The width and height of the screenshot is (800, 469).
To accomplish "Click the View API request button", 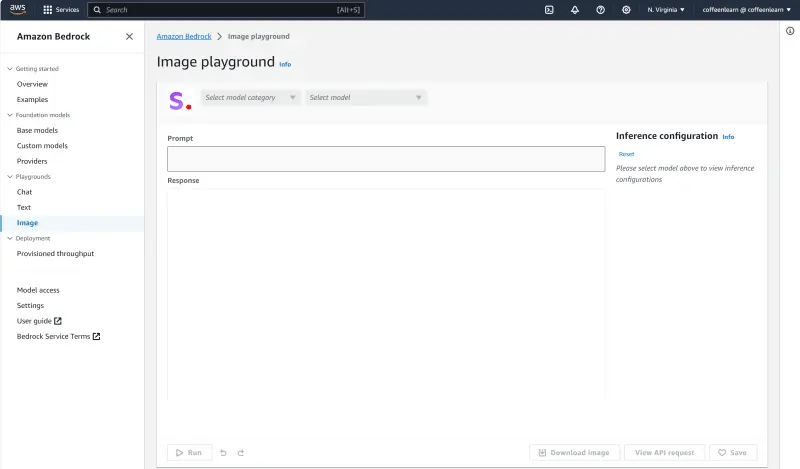I will click(x=664, y=453).
